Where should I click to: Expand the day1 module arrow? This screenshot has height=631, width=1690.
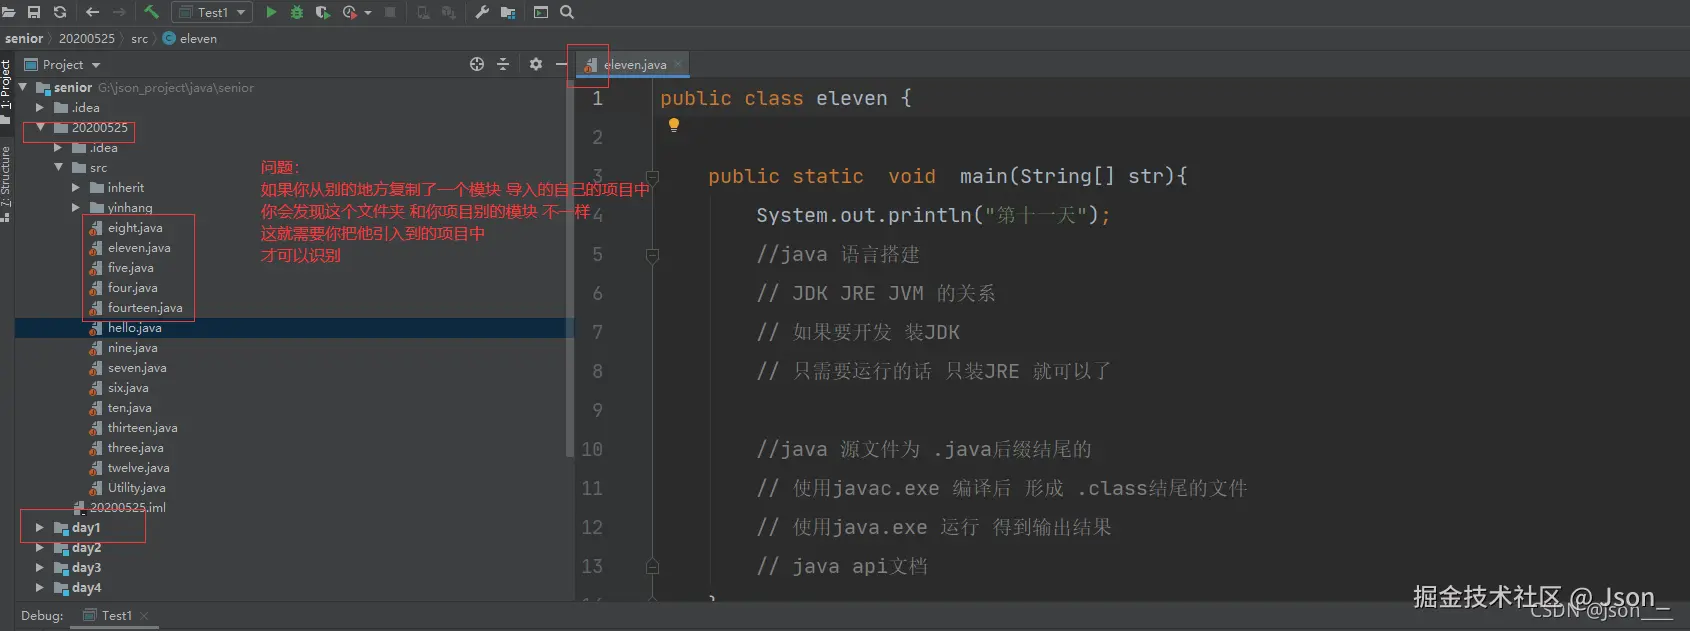click(40, 528)
